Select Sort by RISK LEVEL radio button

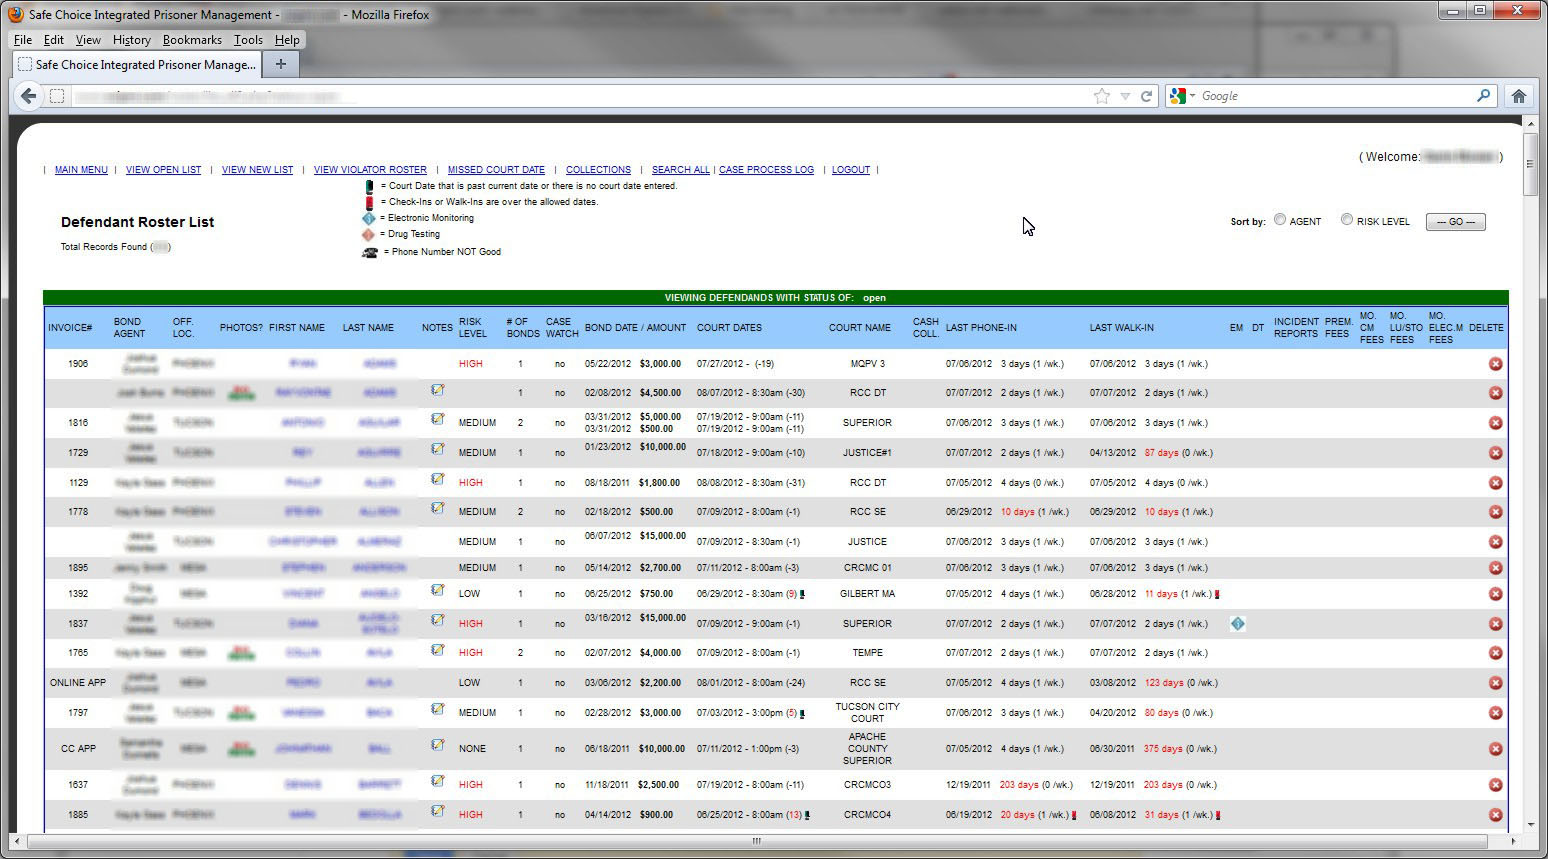point(1347,220)
